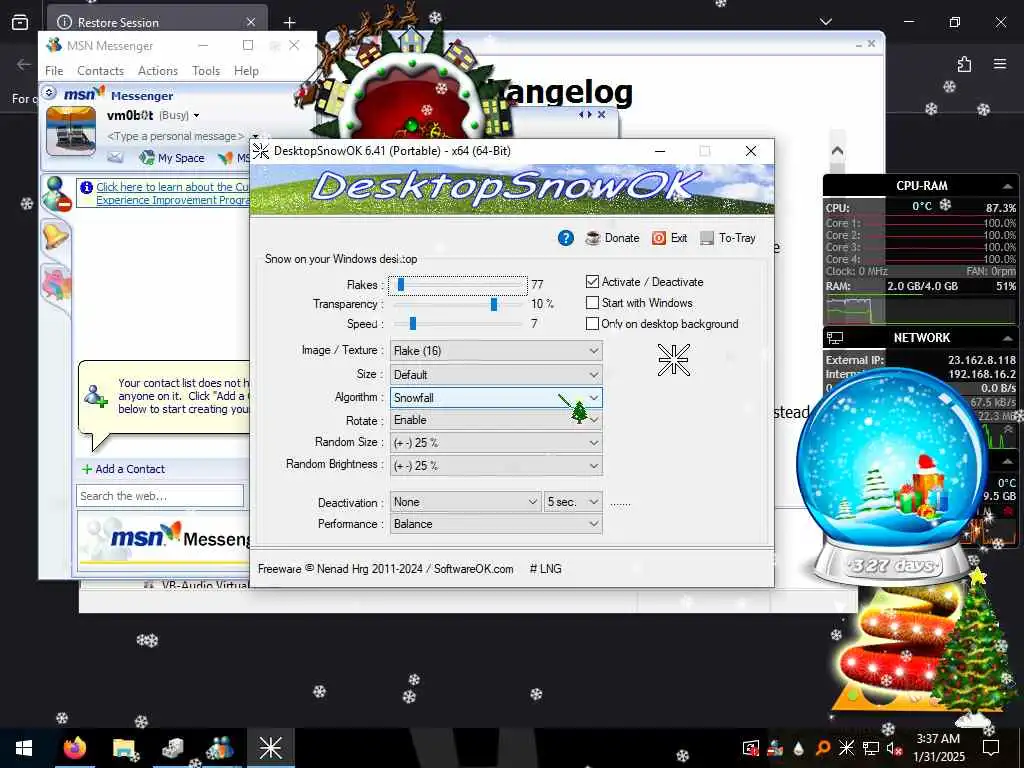Open File Explorer from the taskbar
The image size is (1024, 768).
[123, 748]
